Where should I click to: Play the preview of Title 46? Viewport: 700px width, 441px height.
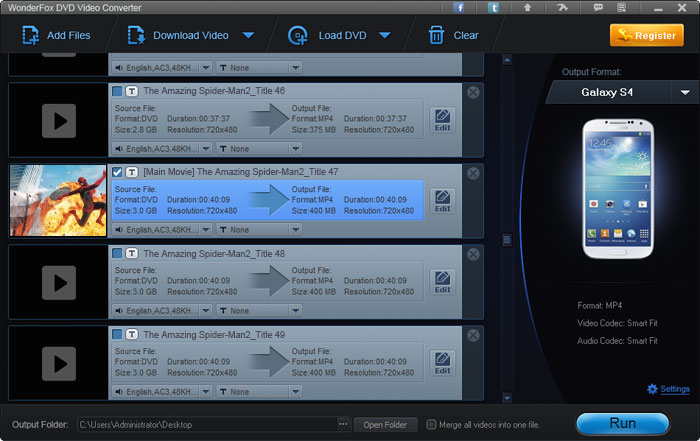click(59, 121)
